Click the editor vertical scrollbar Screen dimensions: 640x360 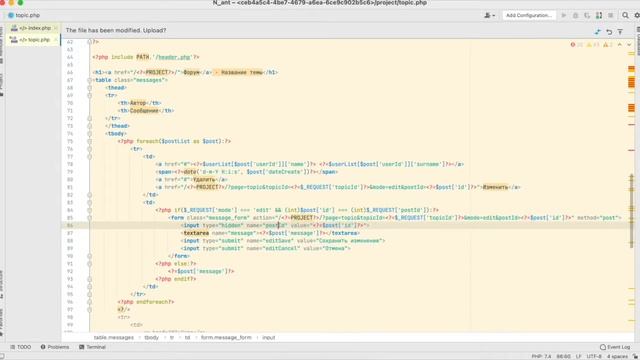tap(631, 210)
